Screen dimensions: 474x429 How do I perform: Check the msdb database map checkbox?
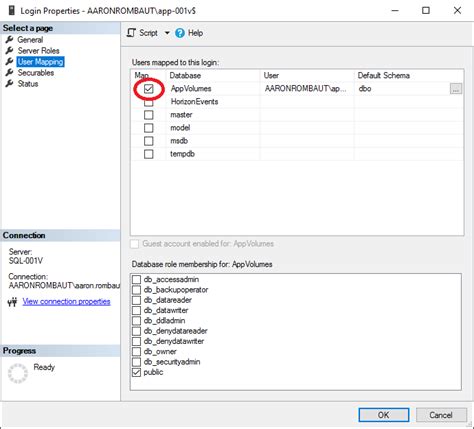[x=149, y=141]
